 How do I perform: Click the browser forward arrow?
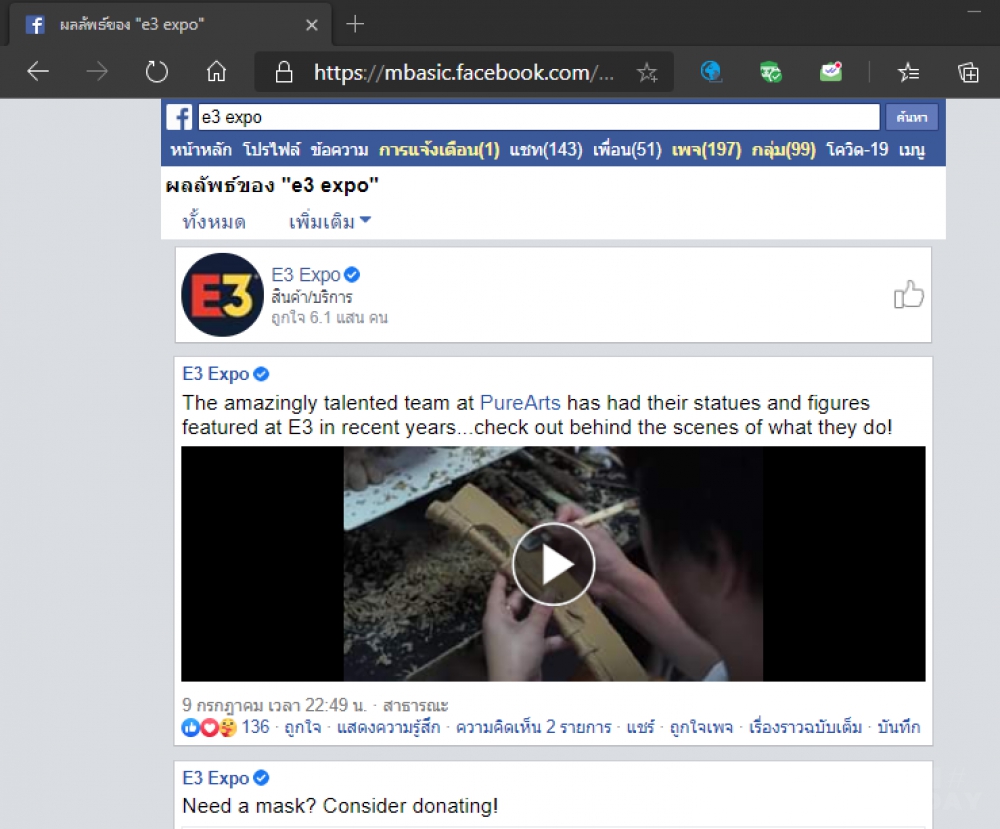click(97, 71)
